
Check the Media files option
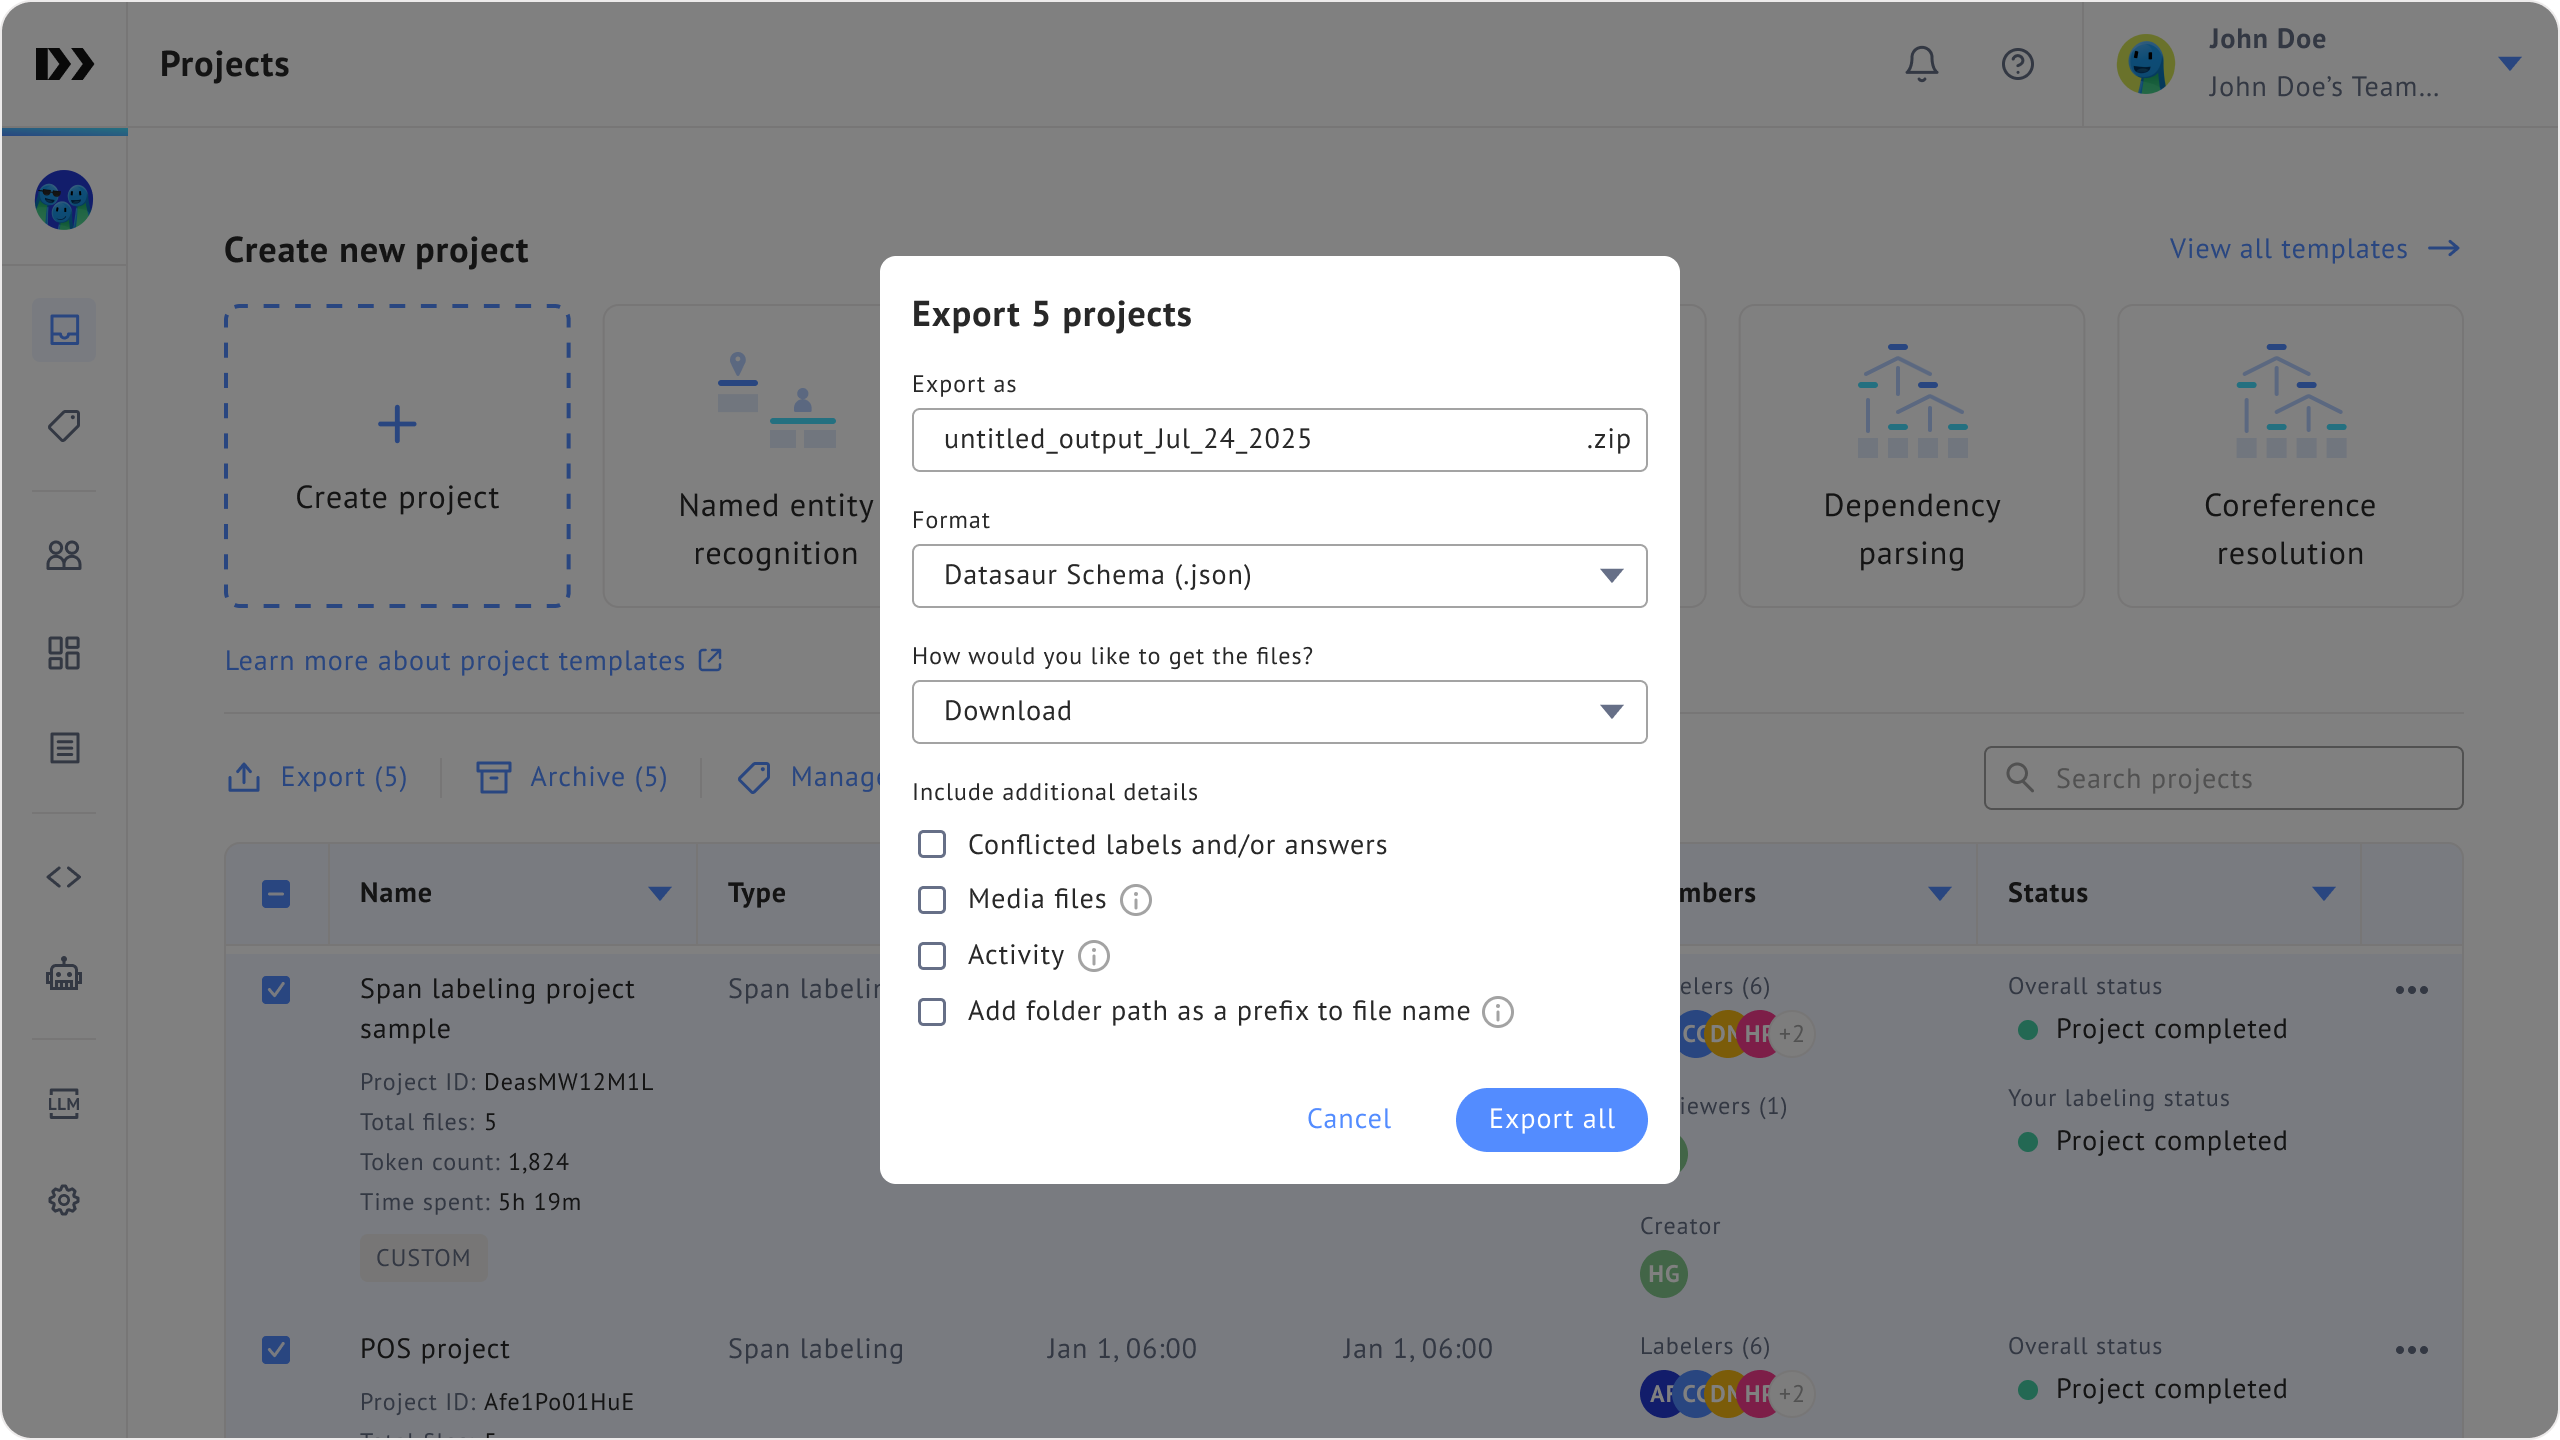pos(932,900)
